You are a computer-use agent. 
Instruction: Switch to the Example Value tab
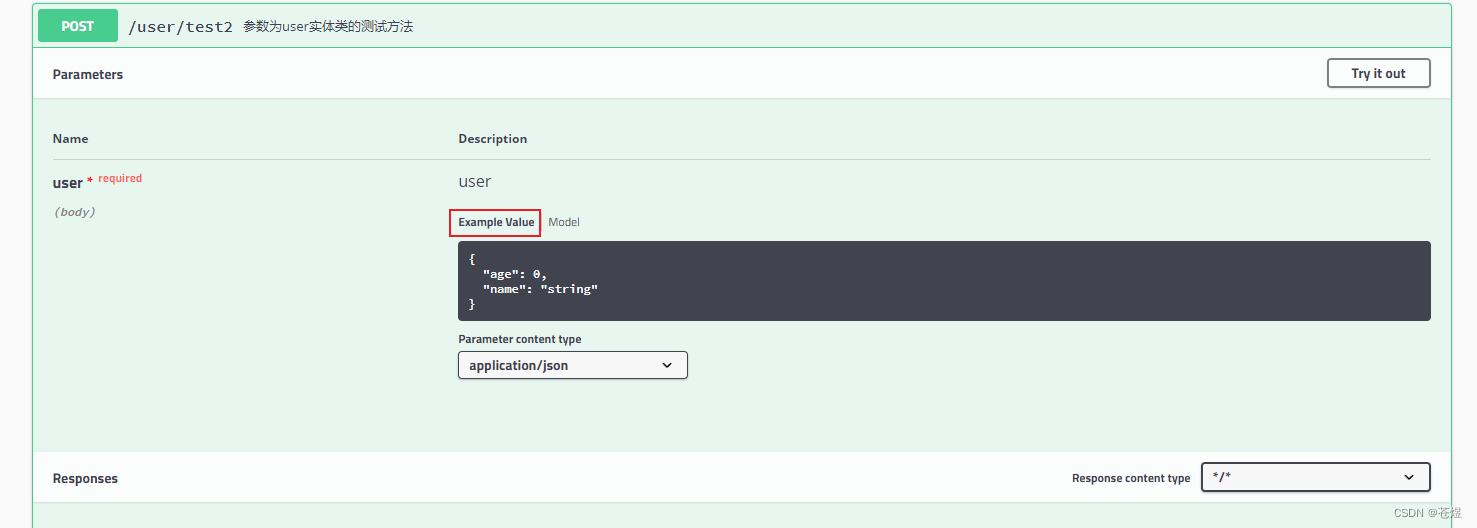496,222
